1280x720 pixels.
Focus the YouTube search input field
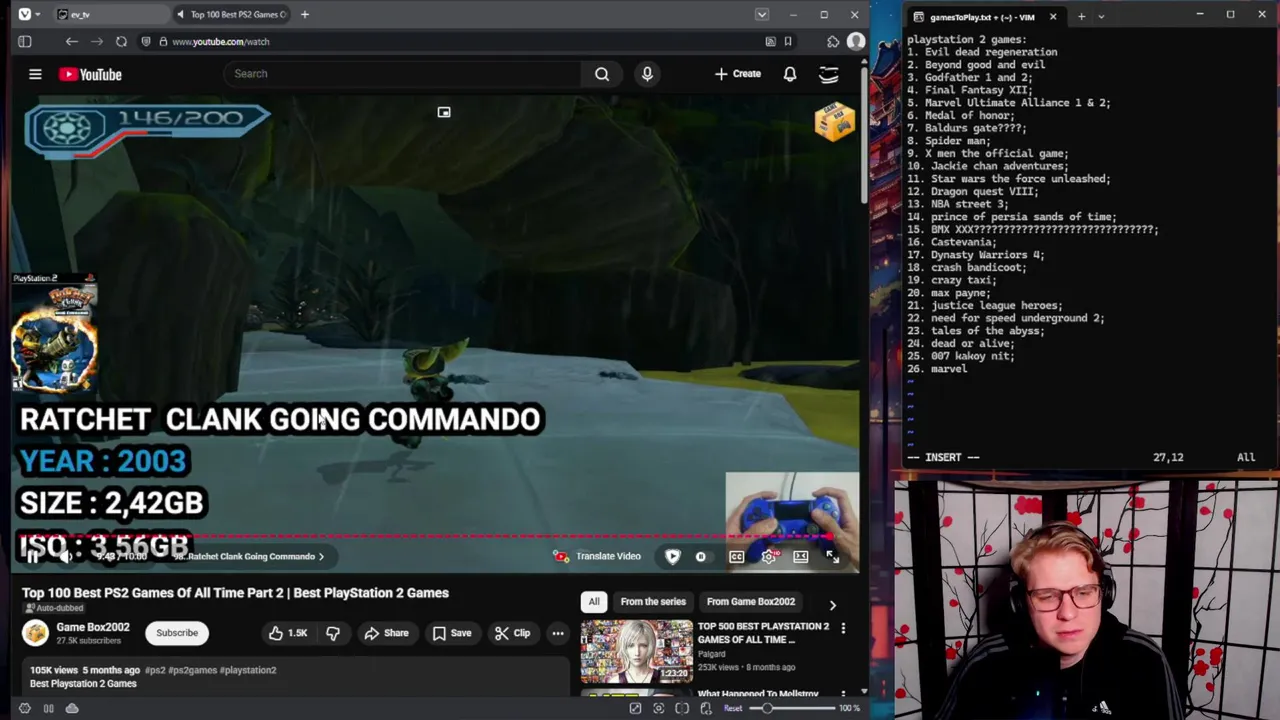click(404, 73)
